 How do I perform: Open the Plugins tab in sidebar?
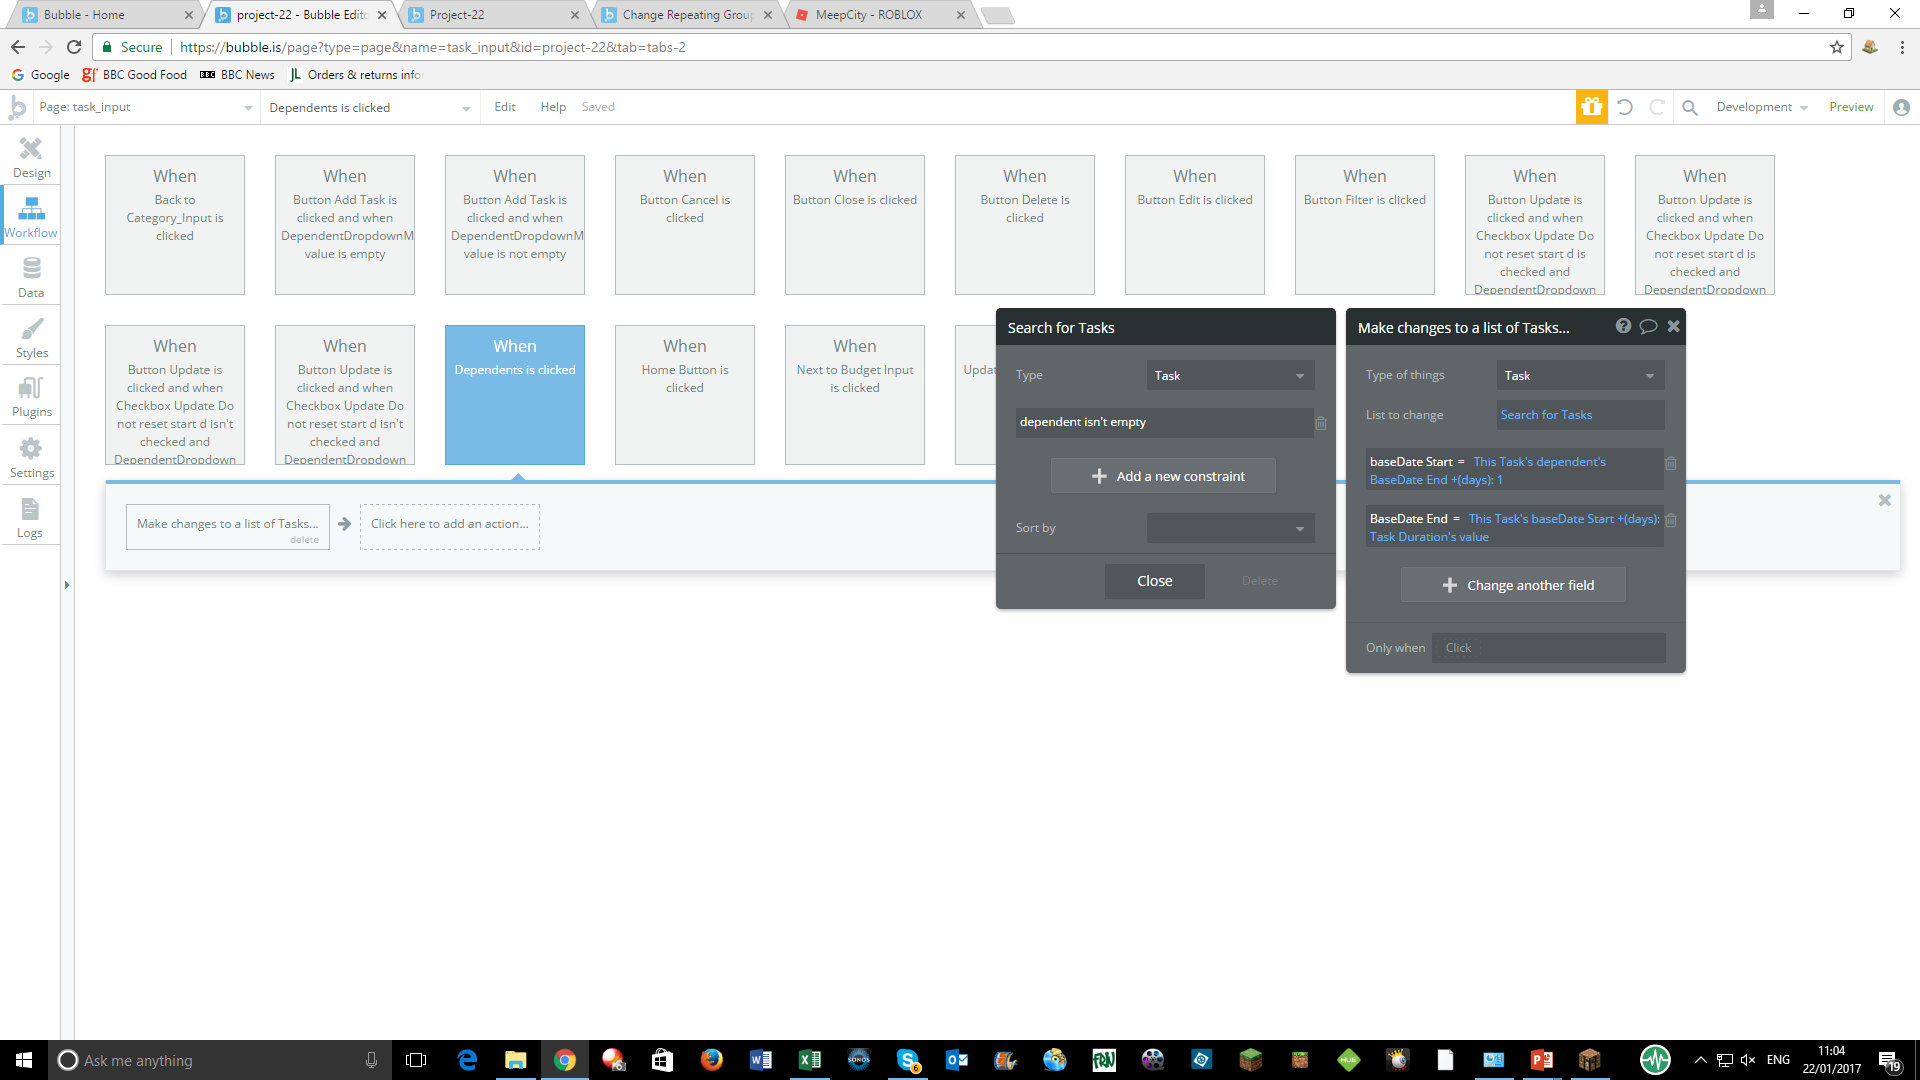pos(31,397)
